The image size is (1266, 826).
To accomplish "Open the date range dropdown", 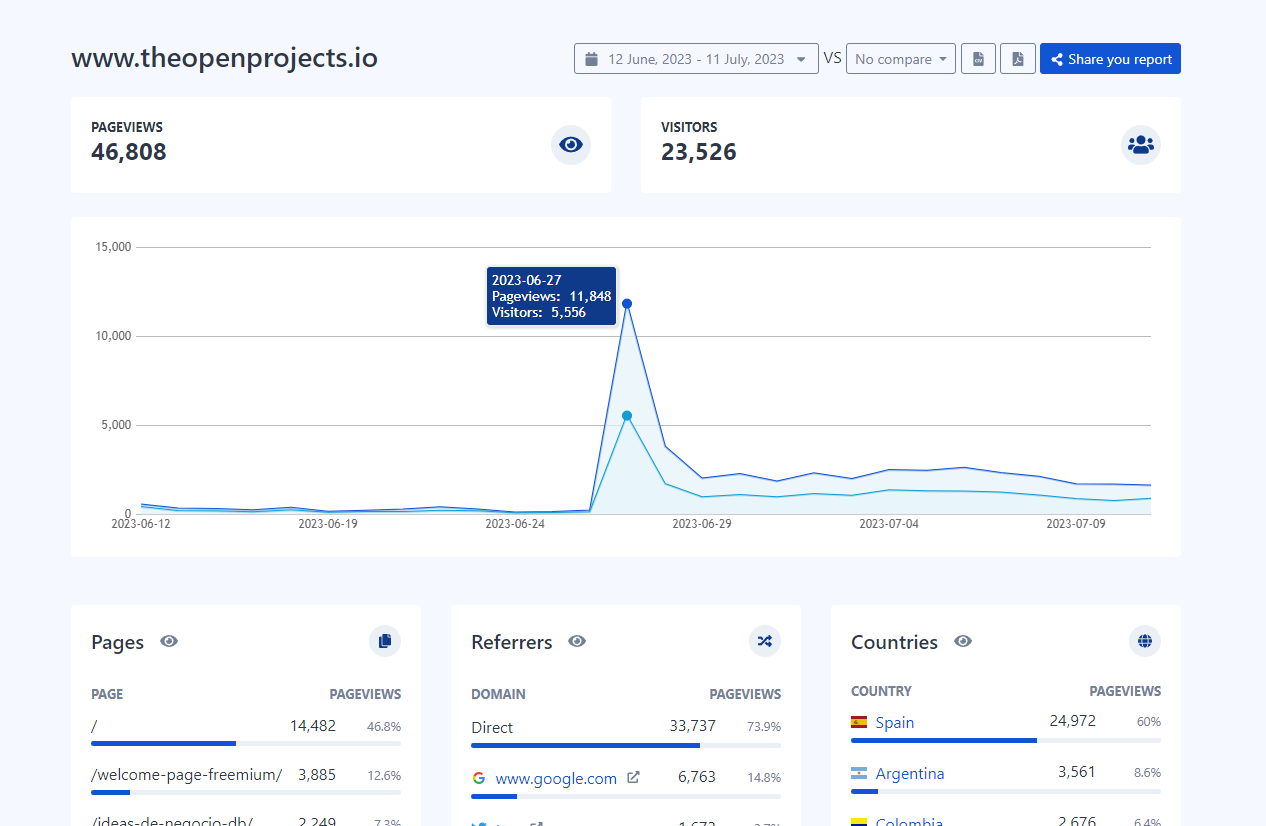I will [696, 58].
